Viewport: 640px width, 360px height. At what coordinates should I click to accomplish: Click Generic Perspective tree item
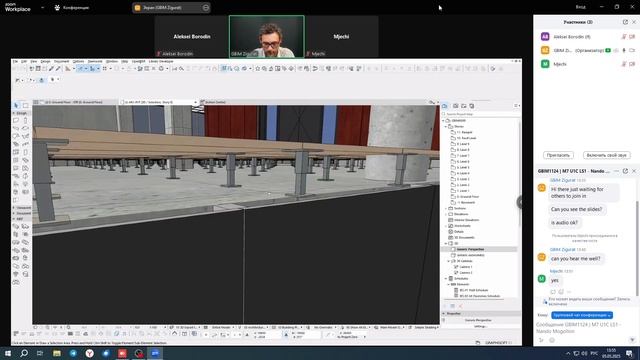point(470,249)
